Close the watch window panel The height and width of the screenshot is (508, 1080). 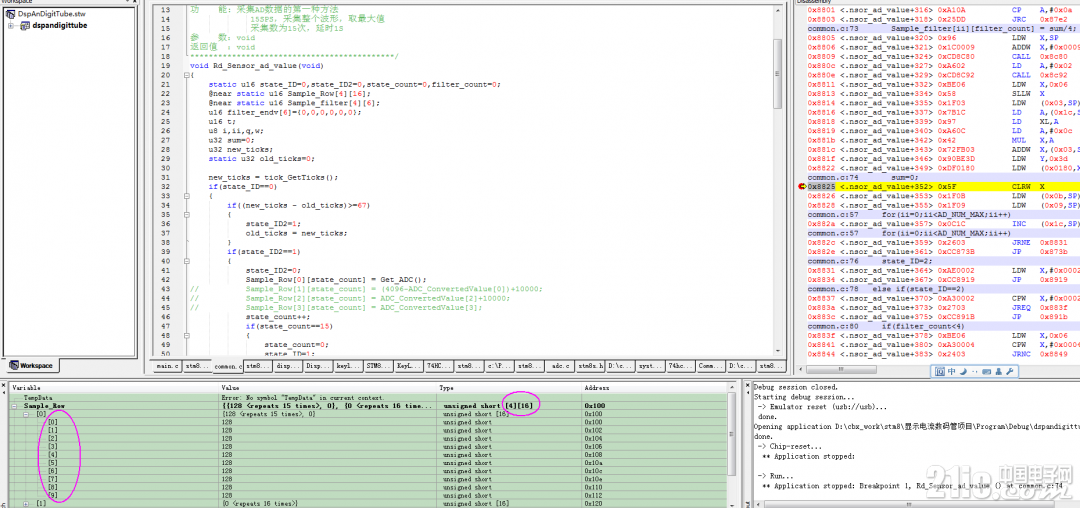tap(3, 386)
